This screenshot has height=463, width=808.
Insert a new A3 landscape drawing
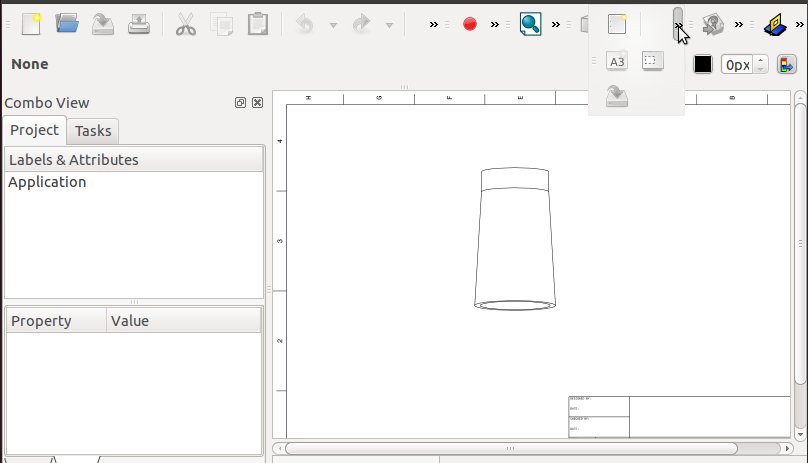pos(617,62)
